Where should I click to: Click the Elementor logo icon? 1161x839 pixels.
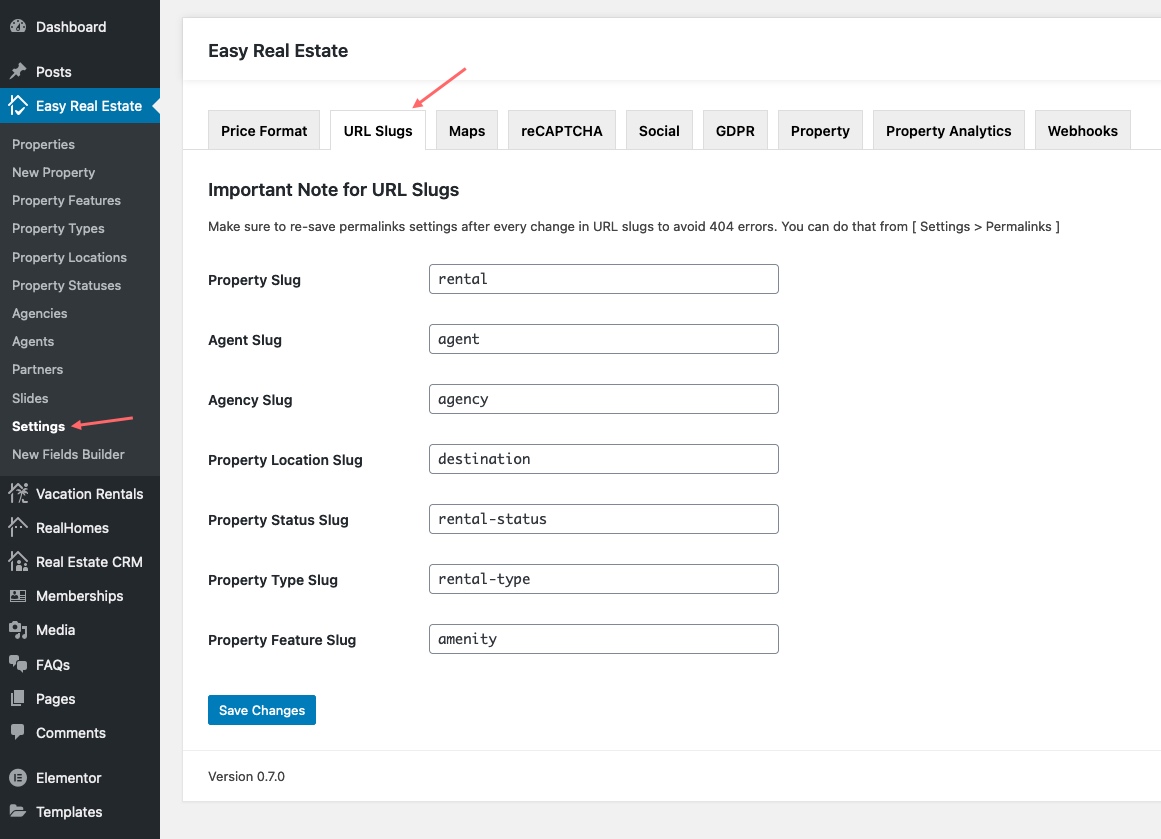click(x=18, y=778)
